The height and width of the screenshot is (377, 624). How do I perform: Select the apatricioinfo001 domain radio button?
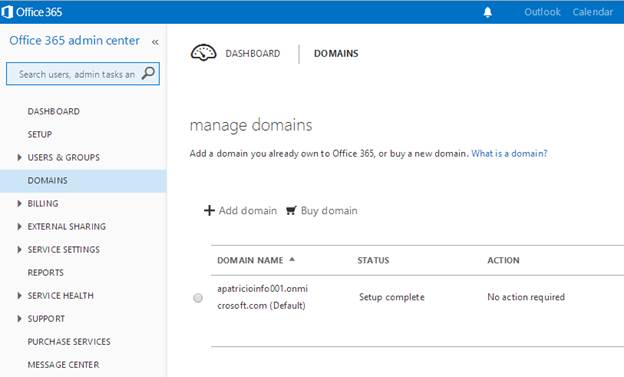point(198,298)
